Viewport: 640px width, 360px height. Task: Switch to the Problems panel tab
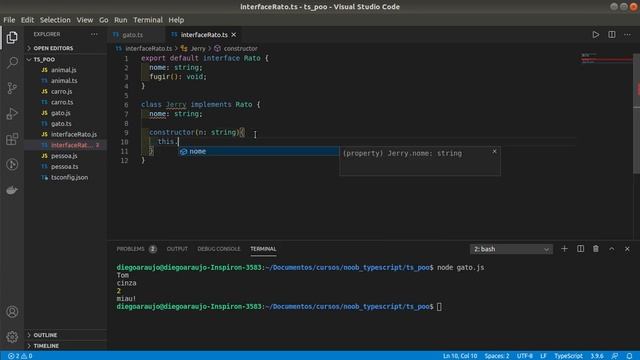click(136, 249)
